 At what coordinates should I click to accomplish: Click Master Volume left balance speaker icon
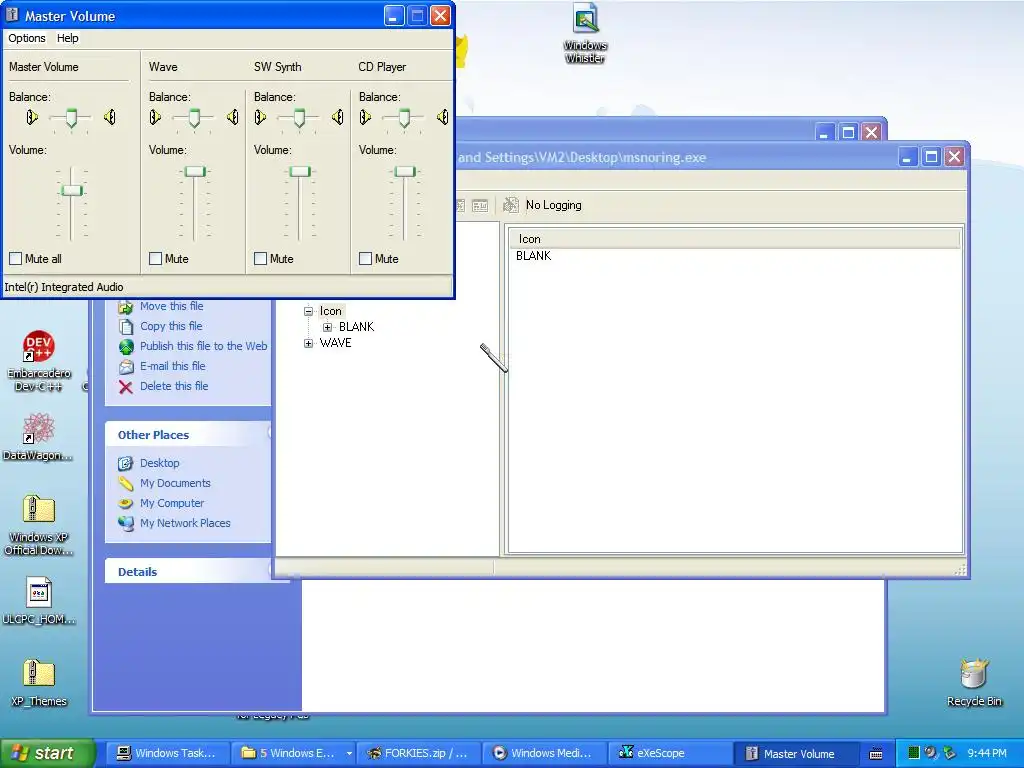pos(31,118)
